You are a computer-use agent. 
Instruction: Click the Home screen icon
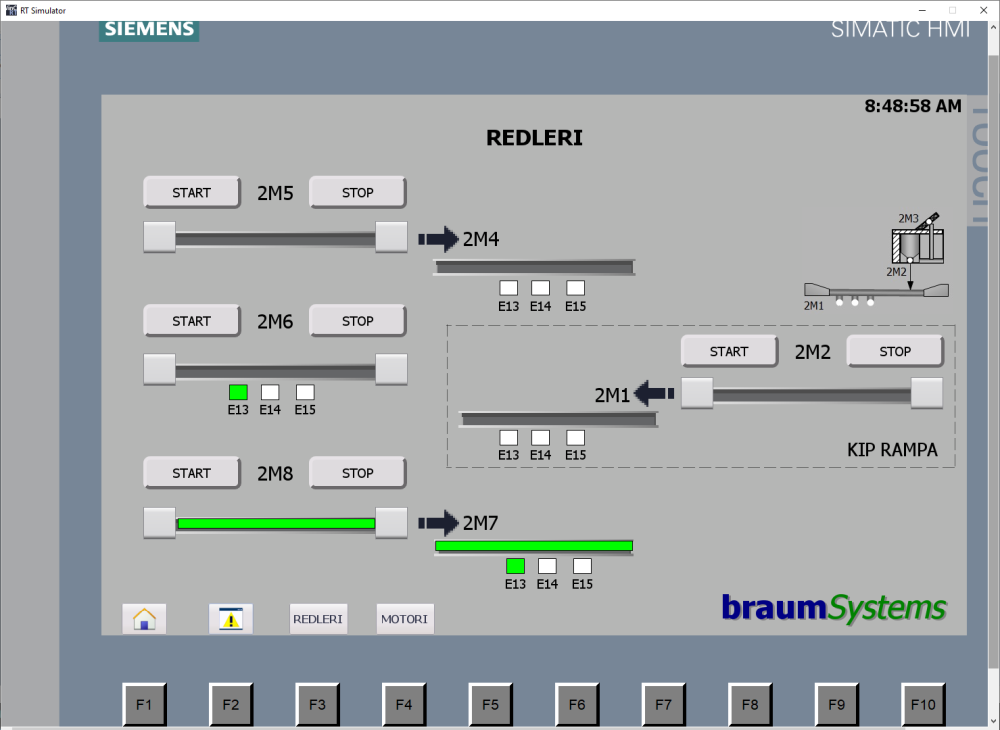coord(144,619)
